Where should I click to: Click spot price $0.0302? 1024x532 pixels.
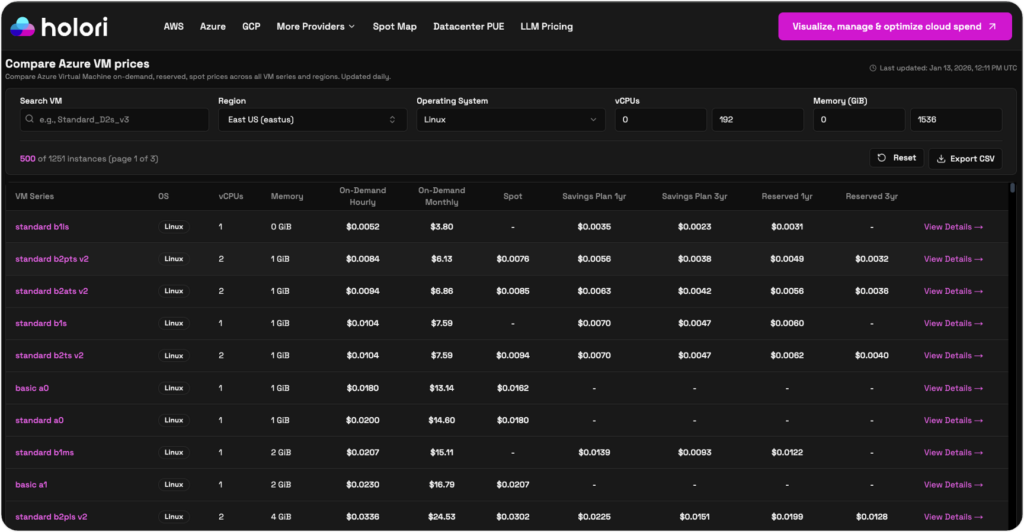[x=513, y=517]
